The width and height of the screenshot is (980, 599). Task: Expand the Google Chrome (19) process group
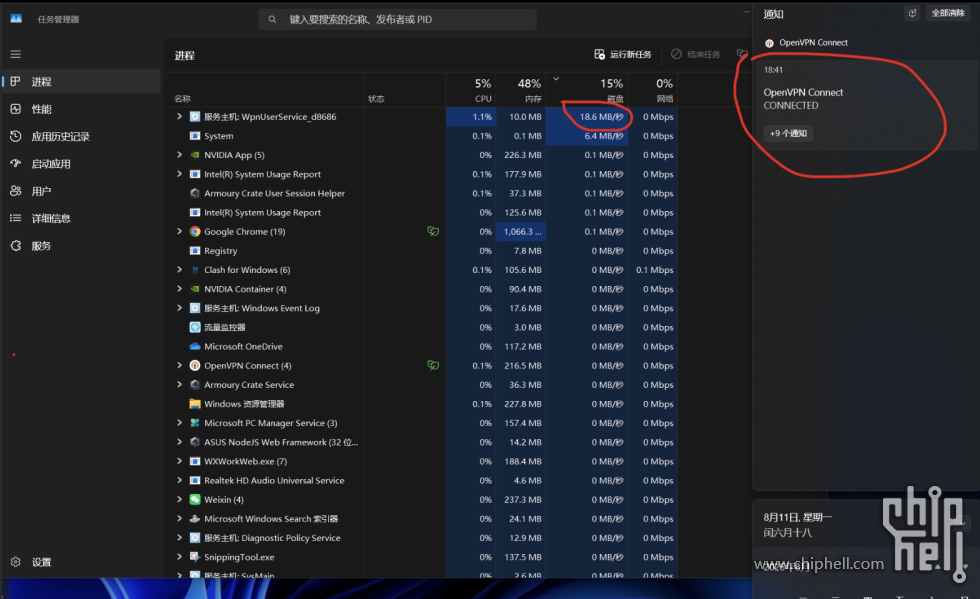[179, 231]
